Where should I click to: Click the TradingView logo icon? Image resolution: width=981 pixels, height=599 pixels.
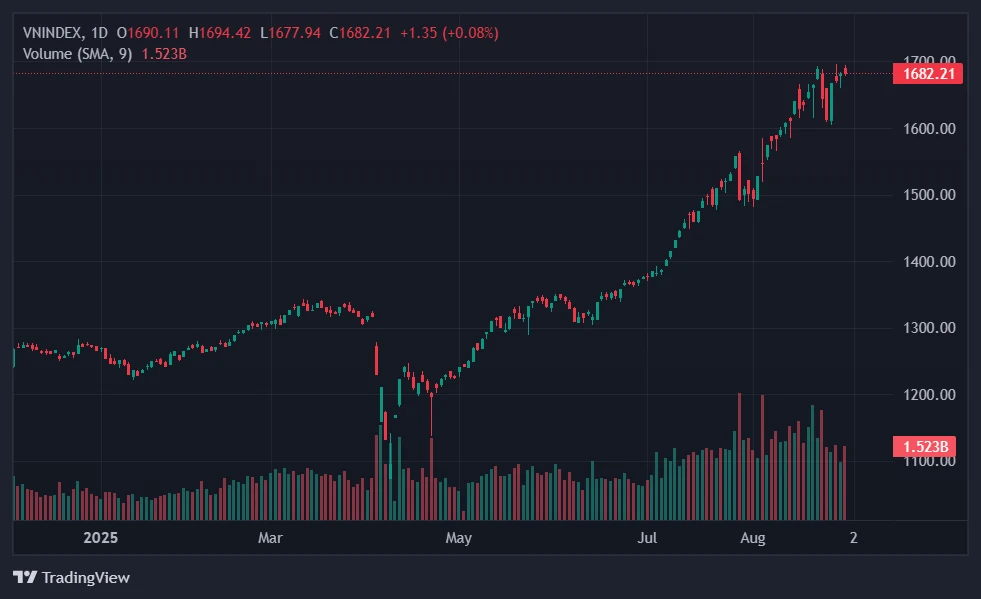pos(24,577)
